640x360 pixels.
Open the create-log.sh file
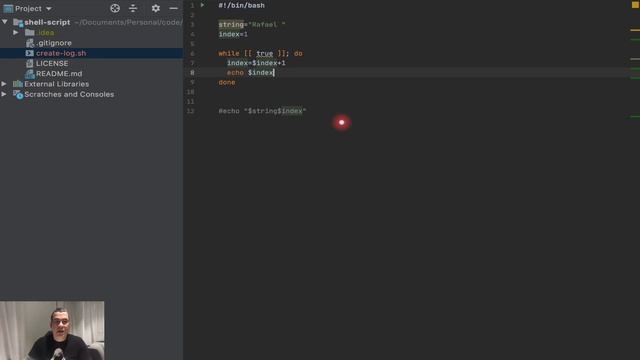point(61,53)
